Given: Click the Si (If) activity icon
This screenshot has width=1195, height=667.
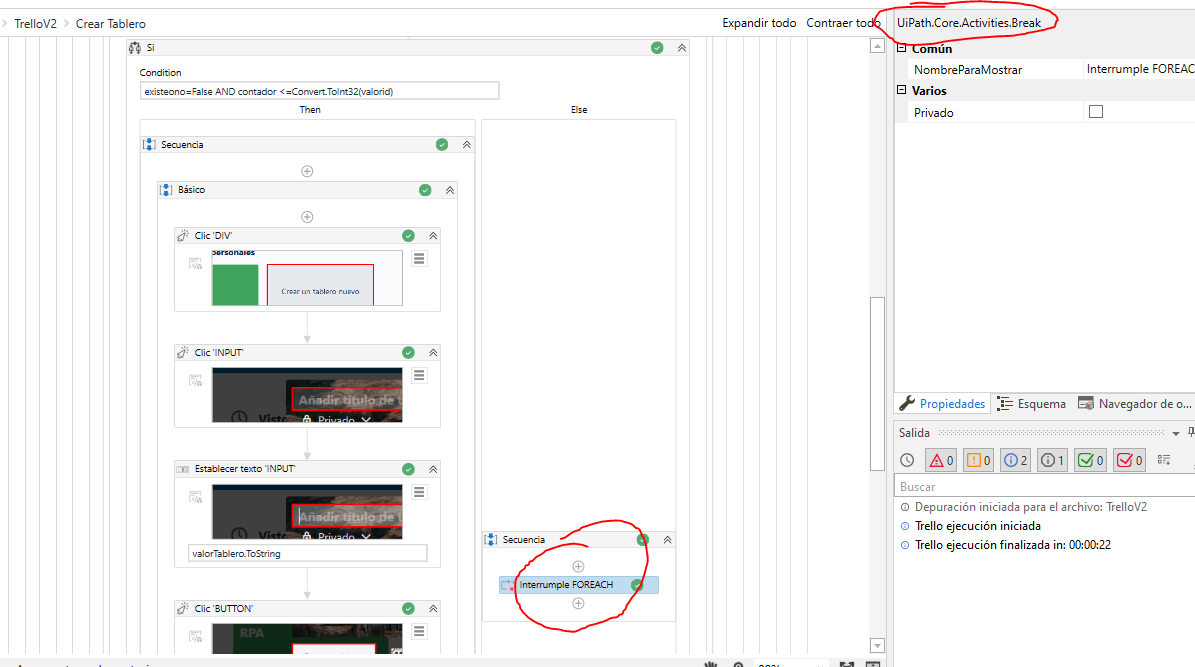Looking at the screenshot, I should point(135,48).
